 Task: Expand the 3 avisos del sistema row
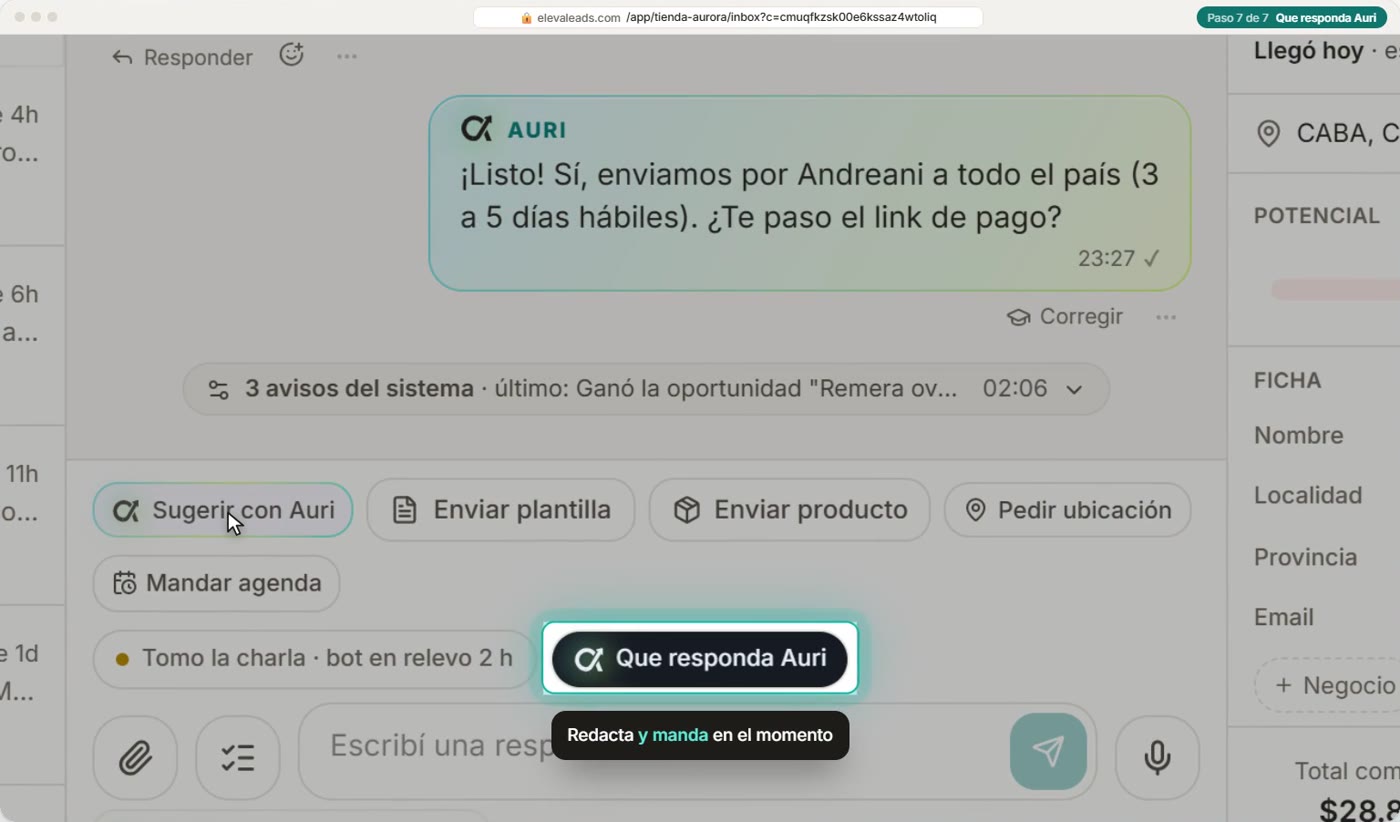(x=646, y=388)
